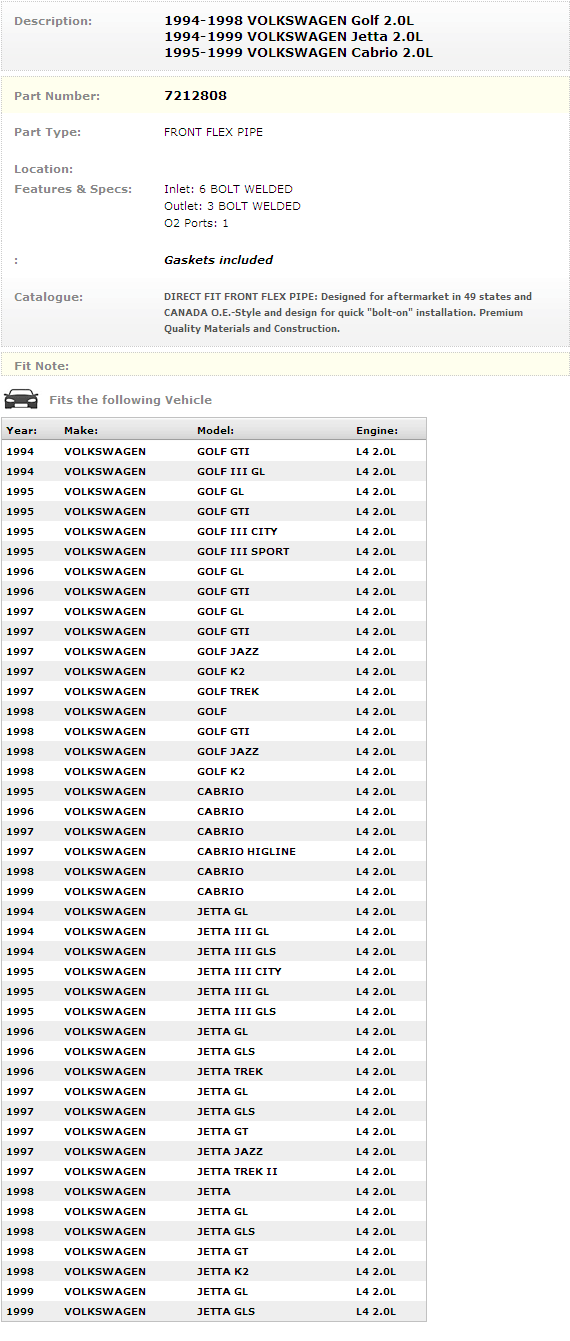
Task: Click the O2 Ports: 1 spec
Action: click(196, 223)
